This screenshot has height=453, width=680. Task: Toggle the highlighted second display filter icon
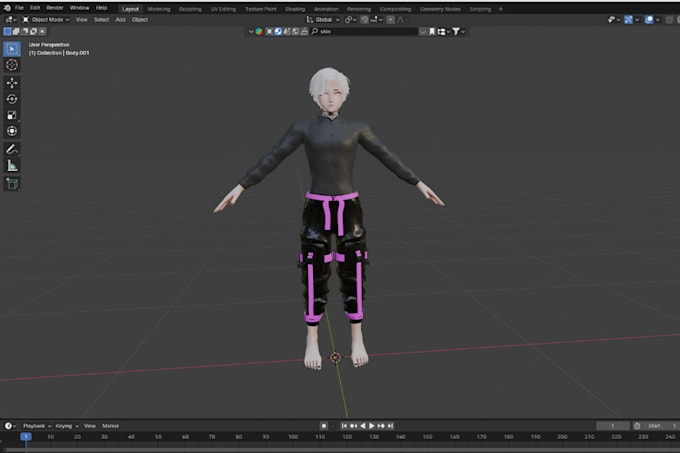(x=278, y=31)
